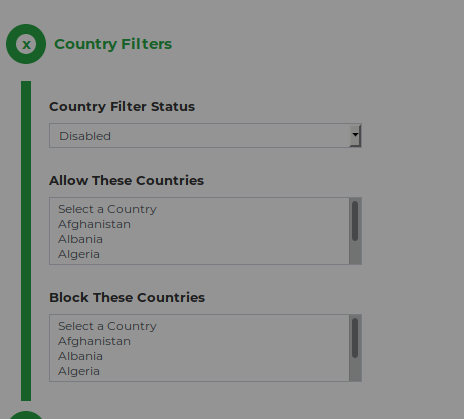This screenshot has width=464, height=419.
Task: Select Albania in Block These Countries
Action: tap(199, 356)
